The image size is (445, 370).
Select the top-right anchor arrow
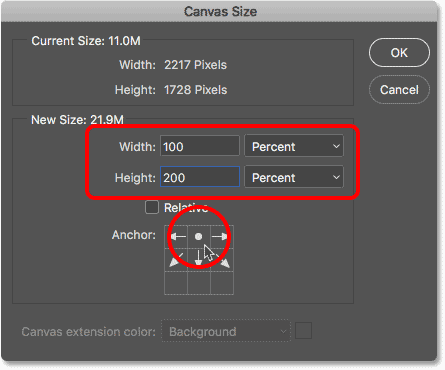click(222, 237)
